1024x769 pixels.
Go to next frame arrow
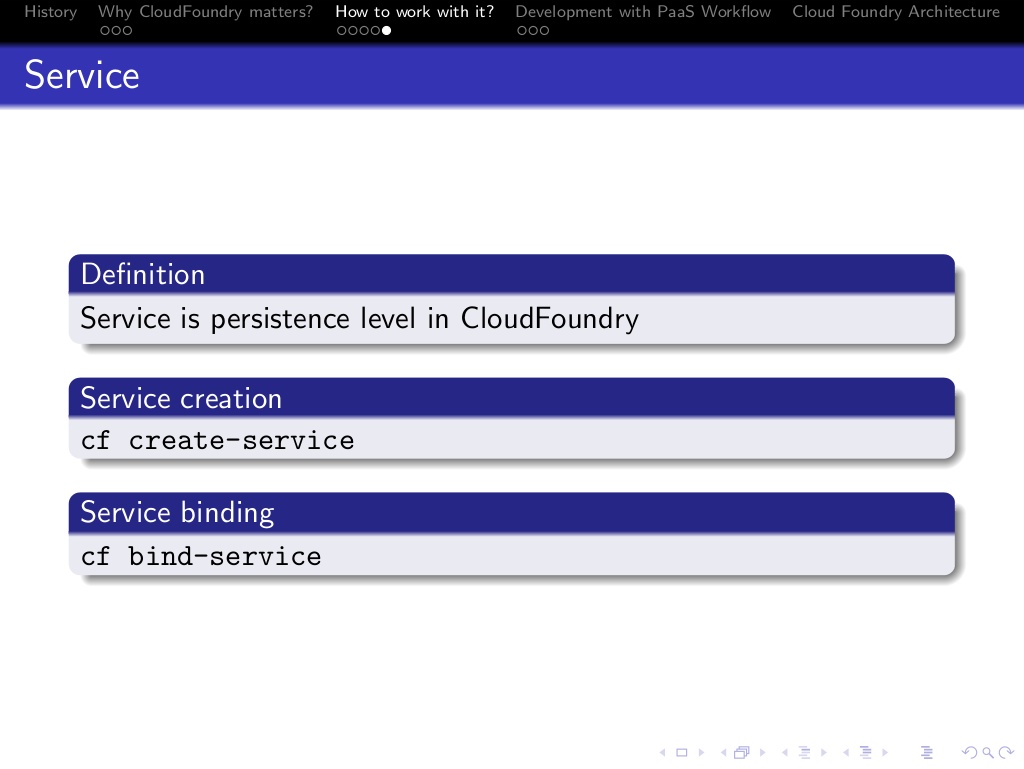tap(762, 753)
